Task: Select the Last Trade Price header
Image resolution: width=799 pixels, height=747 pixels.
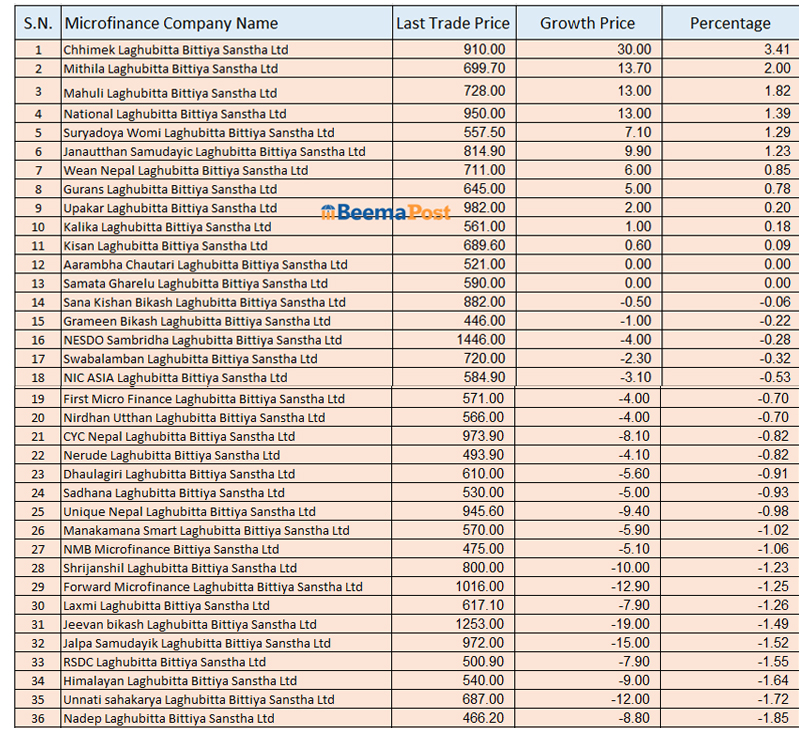Action: pyautogui.click(x=452, y=23)
